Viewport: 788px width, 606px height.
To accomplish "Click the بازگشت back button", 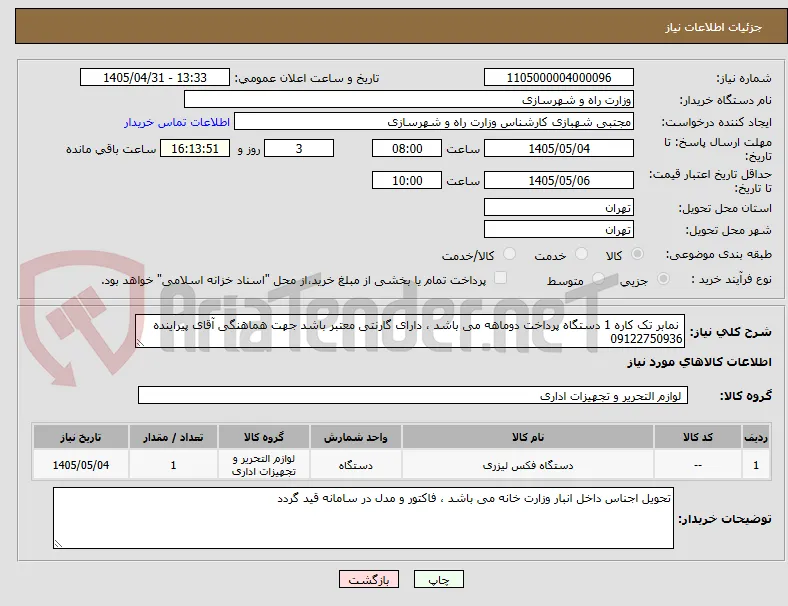I will 369,579.
